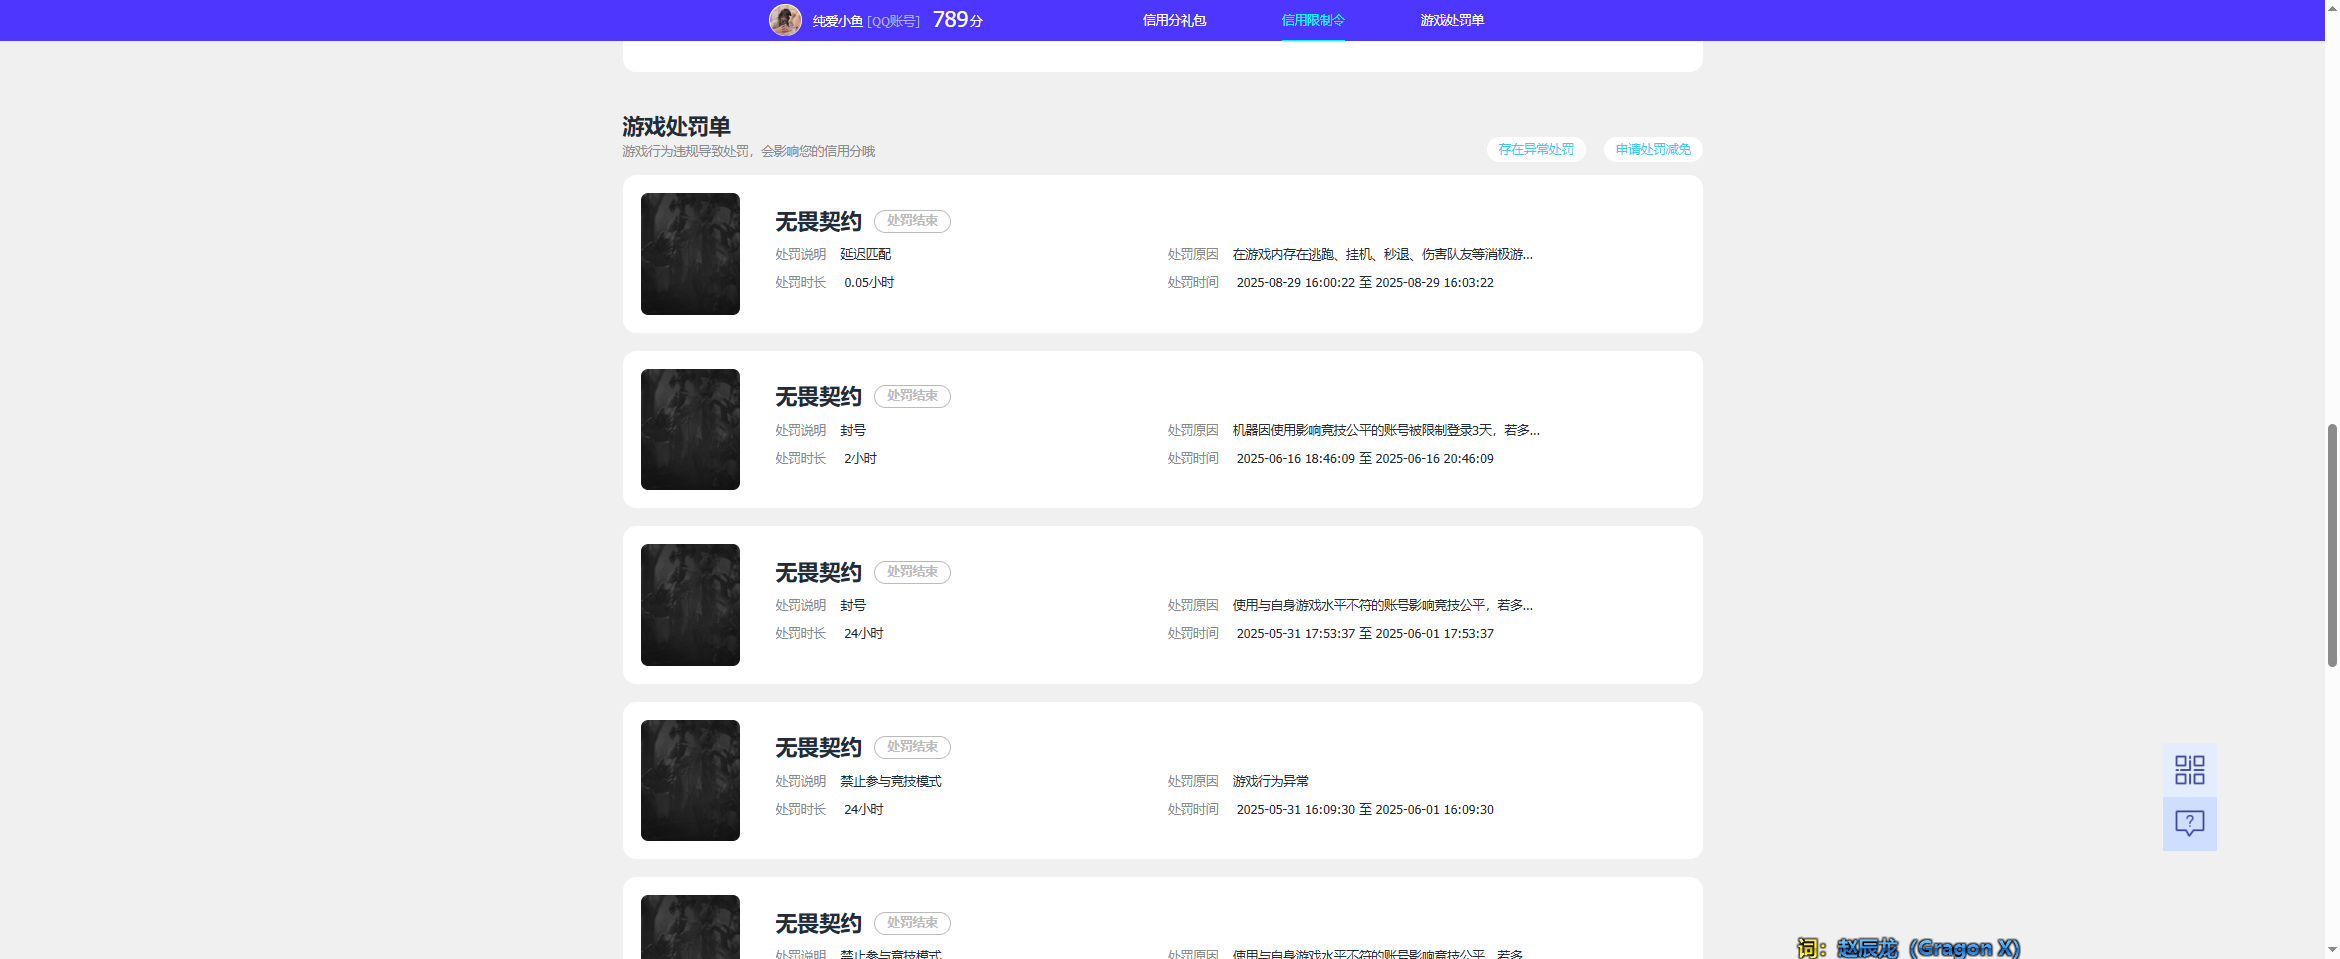
Task: Click the 延迟匹配 penalty description
Action: point(865,254)
